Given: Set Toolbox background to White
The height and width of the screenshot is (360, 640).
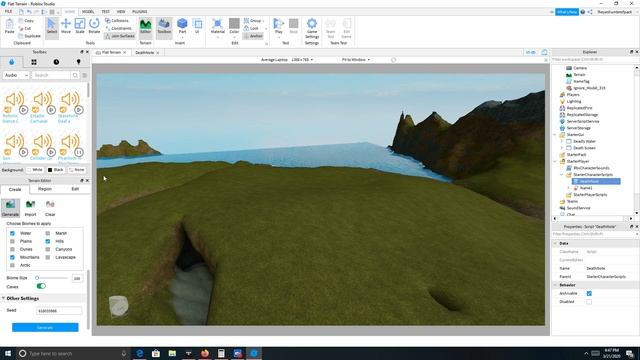Looking at the screenshot, I should tap(35, 169).
